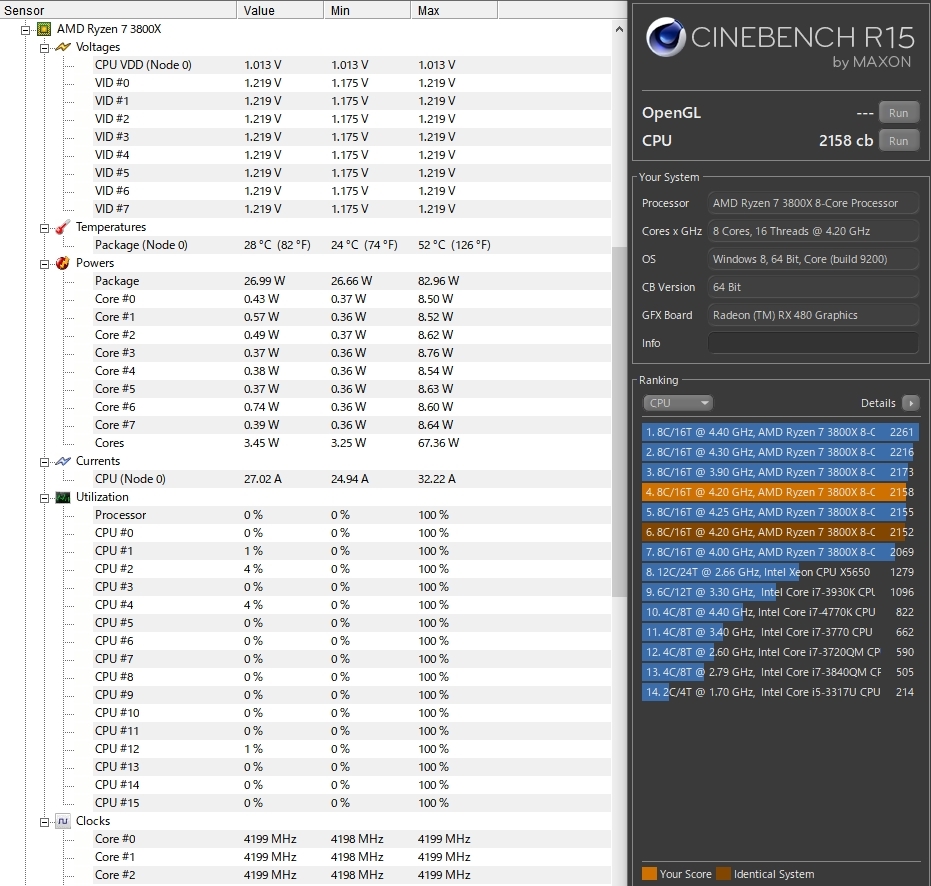This screenshot has width=931, height=886.
Task: Collapse the Temperatures section
Action: click(45, 228)
